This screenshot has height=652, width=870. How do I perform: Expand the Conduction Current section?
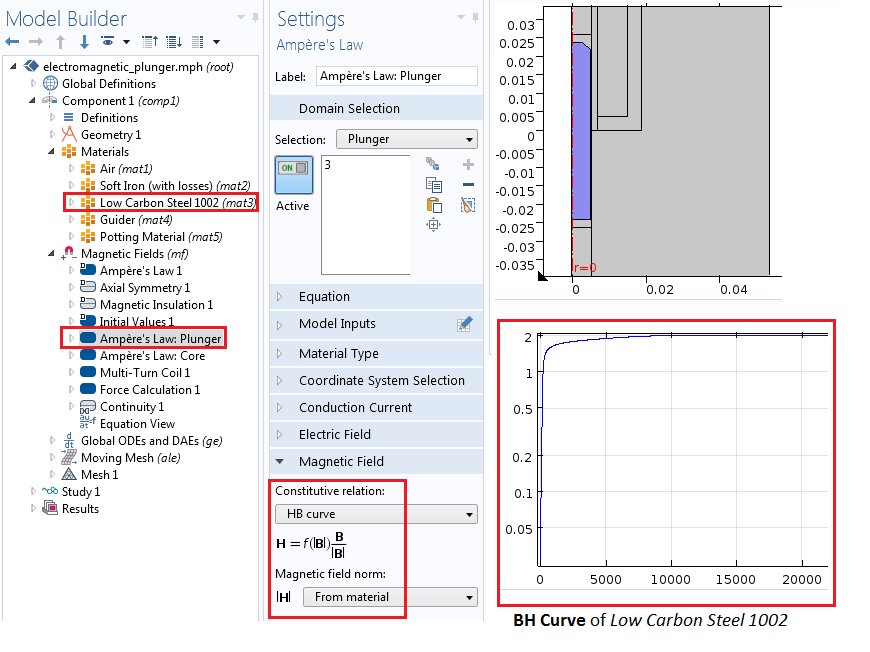[355, 407]
